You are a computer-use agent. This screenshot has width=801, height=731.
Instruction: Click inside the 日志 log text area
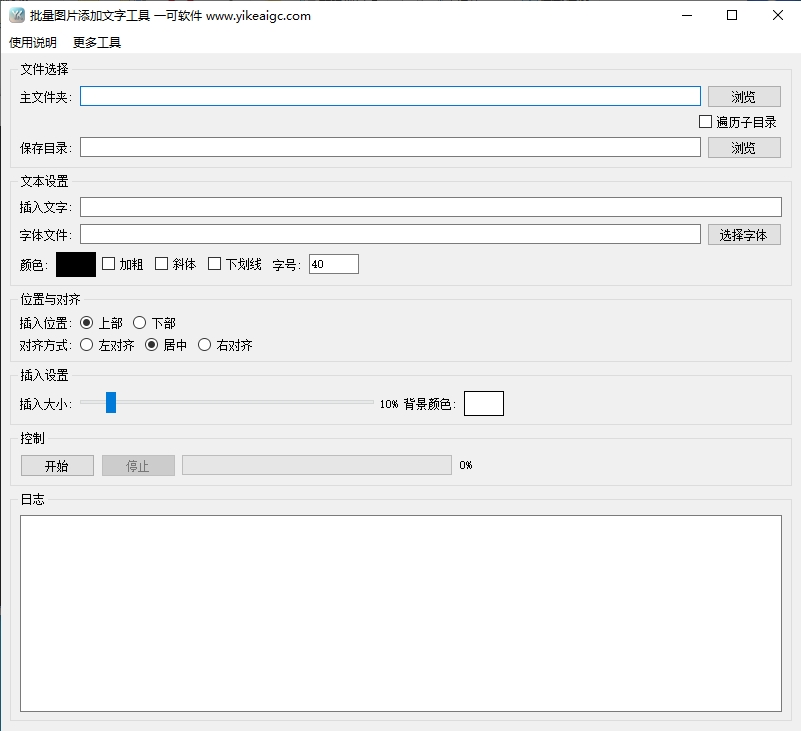(x=401, y=613)
